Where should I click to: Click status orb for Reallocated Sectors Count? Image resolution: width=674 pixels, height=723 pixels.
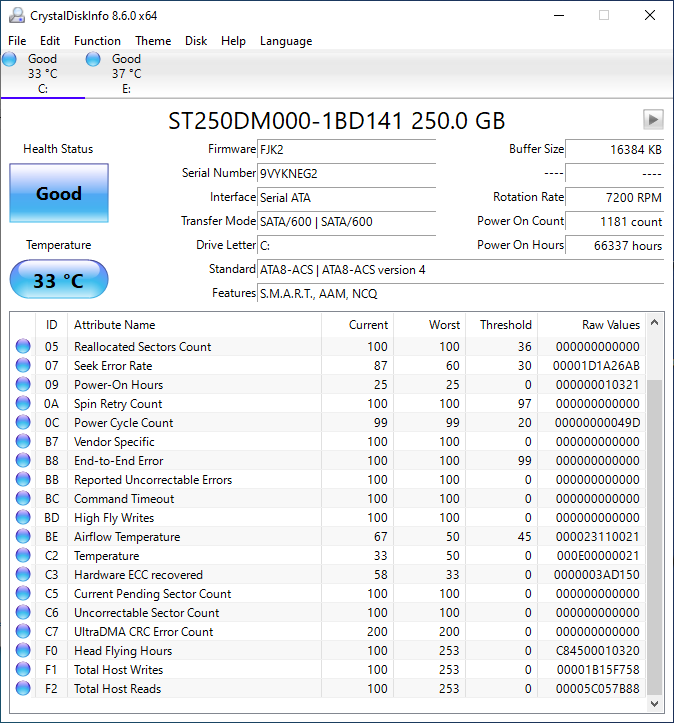pyautogui.click(x=23, y=346)
